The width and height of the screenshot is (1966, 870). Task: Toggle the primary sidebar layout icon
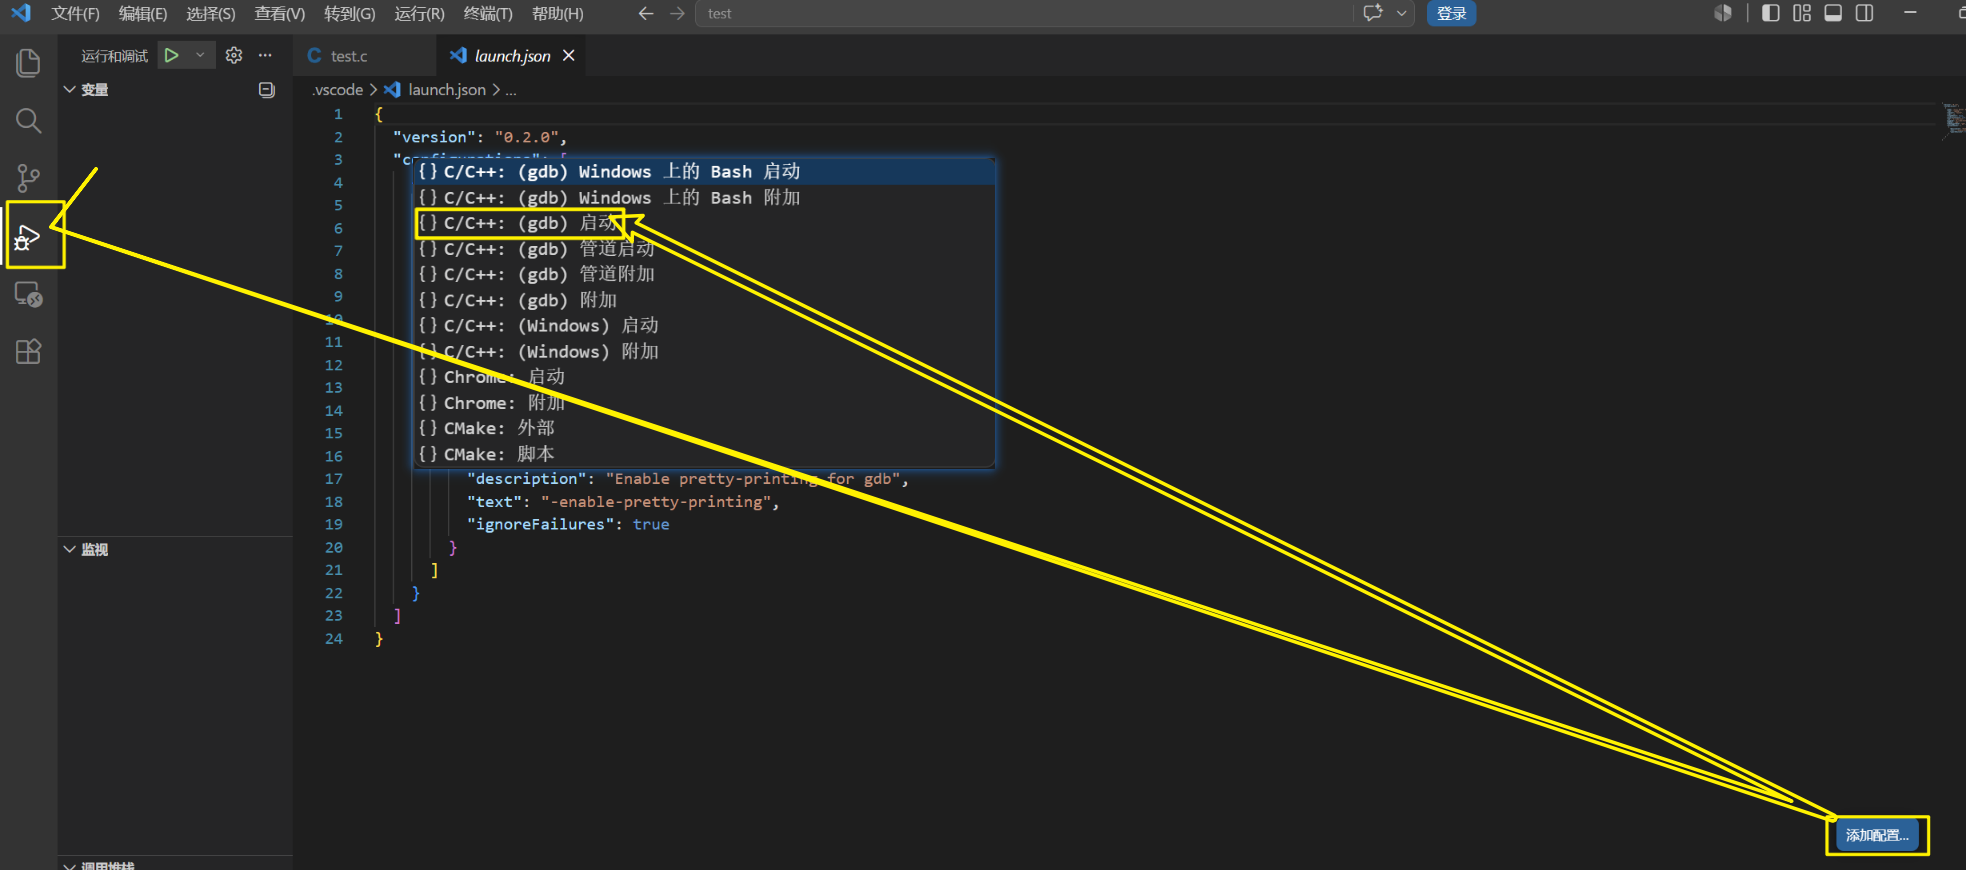[1770, 13]
